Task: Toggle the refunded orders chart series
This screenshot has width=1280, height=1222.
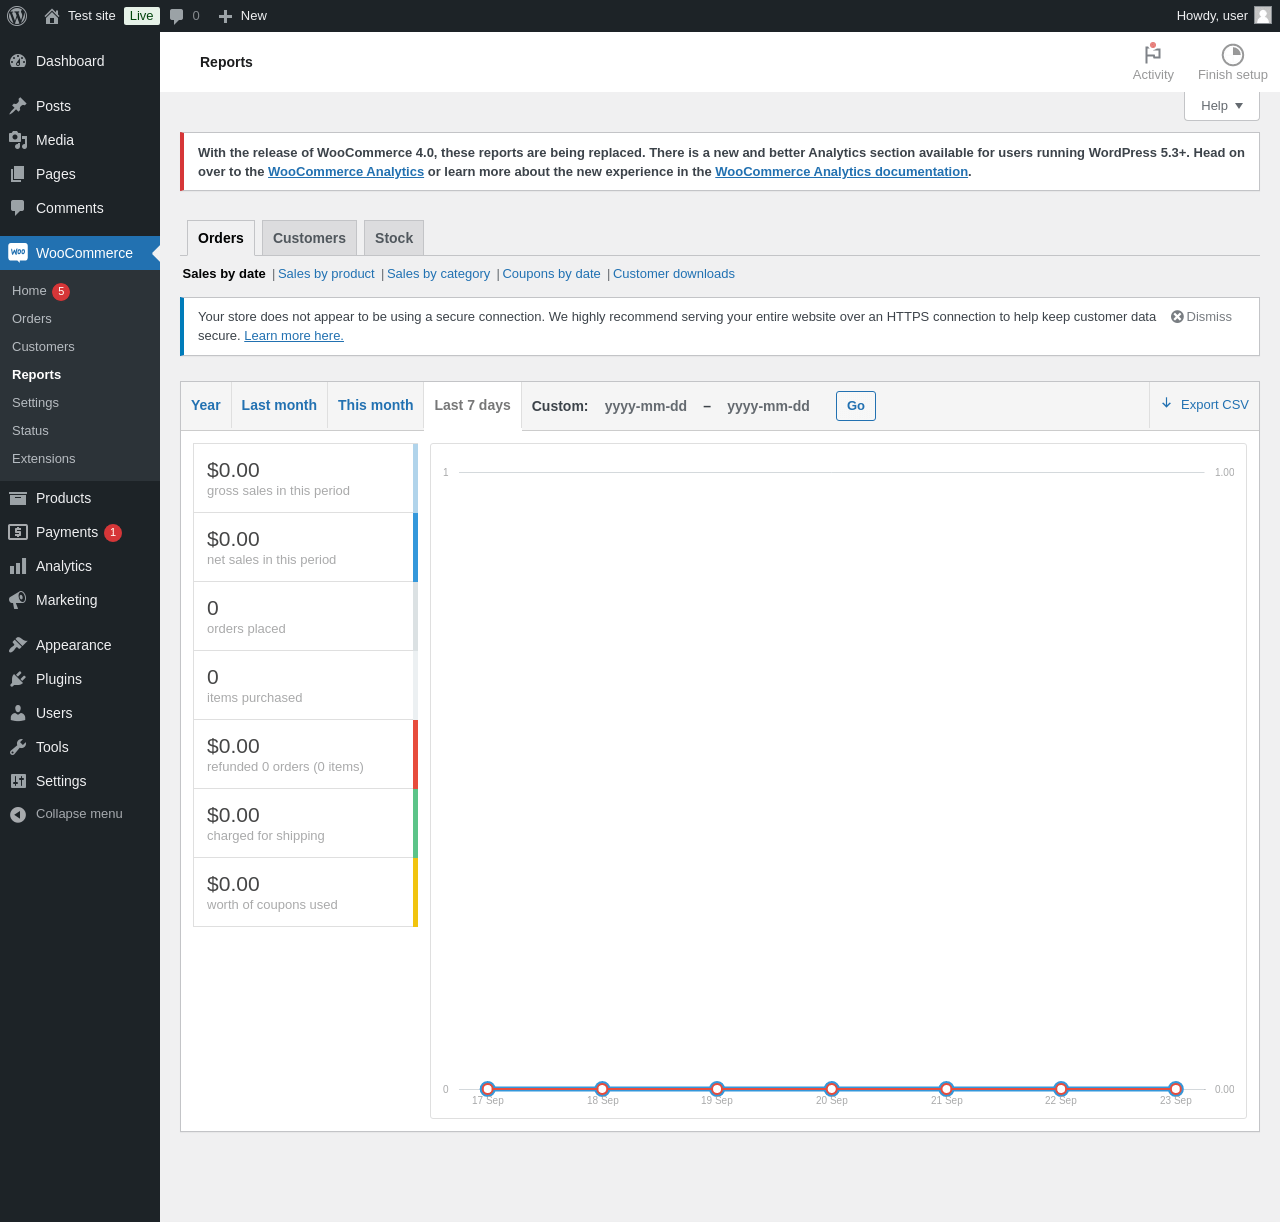Action: coord(305,754)
